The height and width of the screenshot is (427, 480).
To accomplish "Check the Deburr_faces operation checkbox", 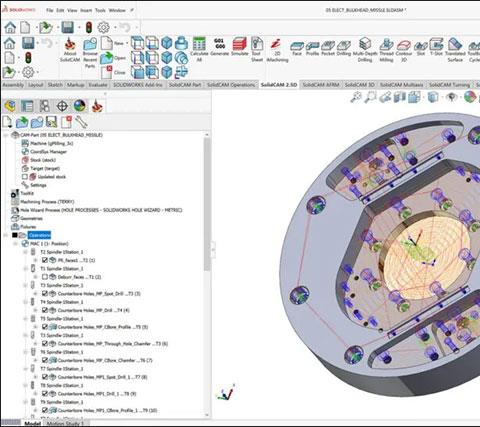I will (x=45, y=277).
